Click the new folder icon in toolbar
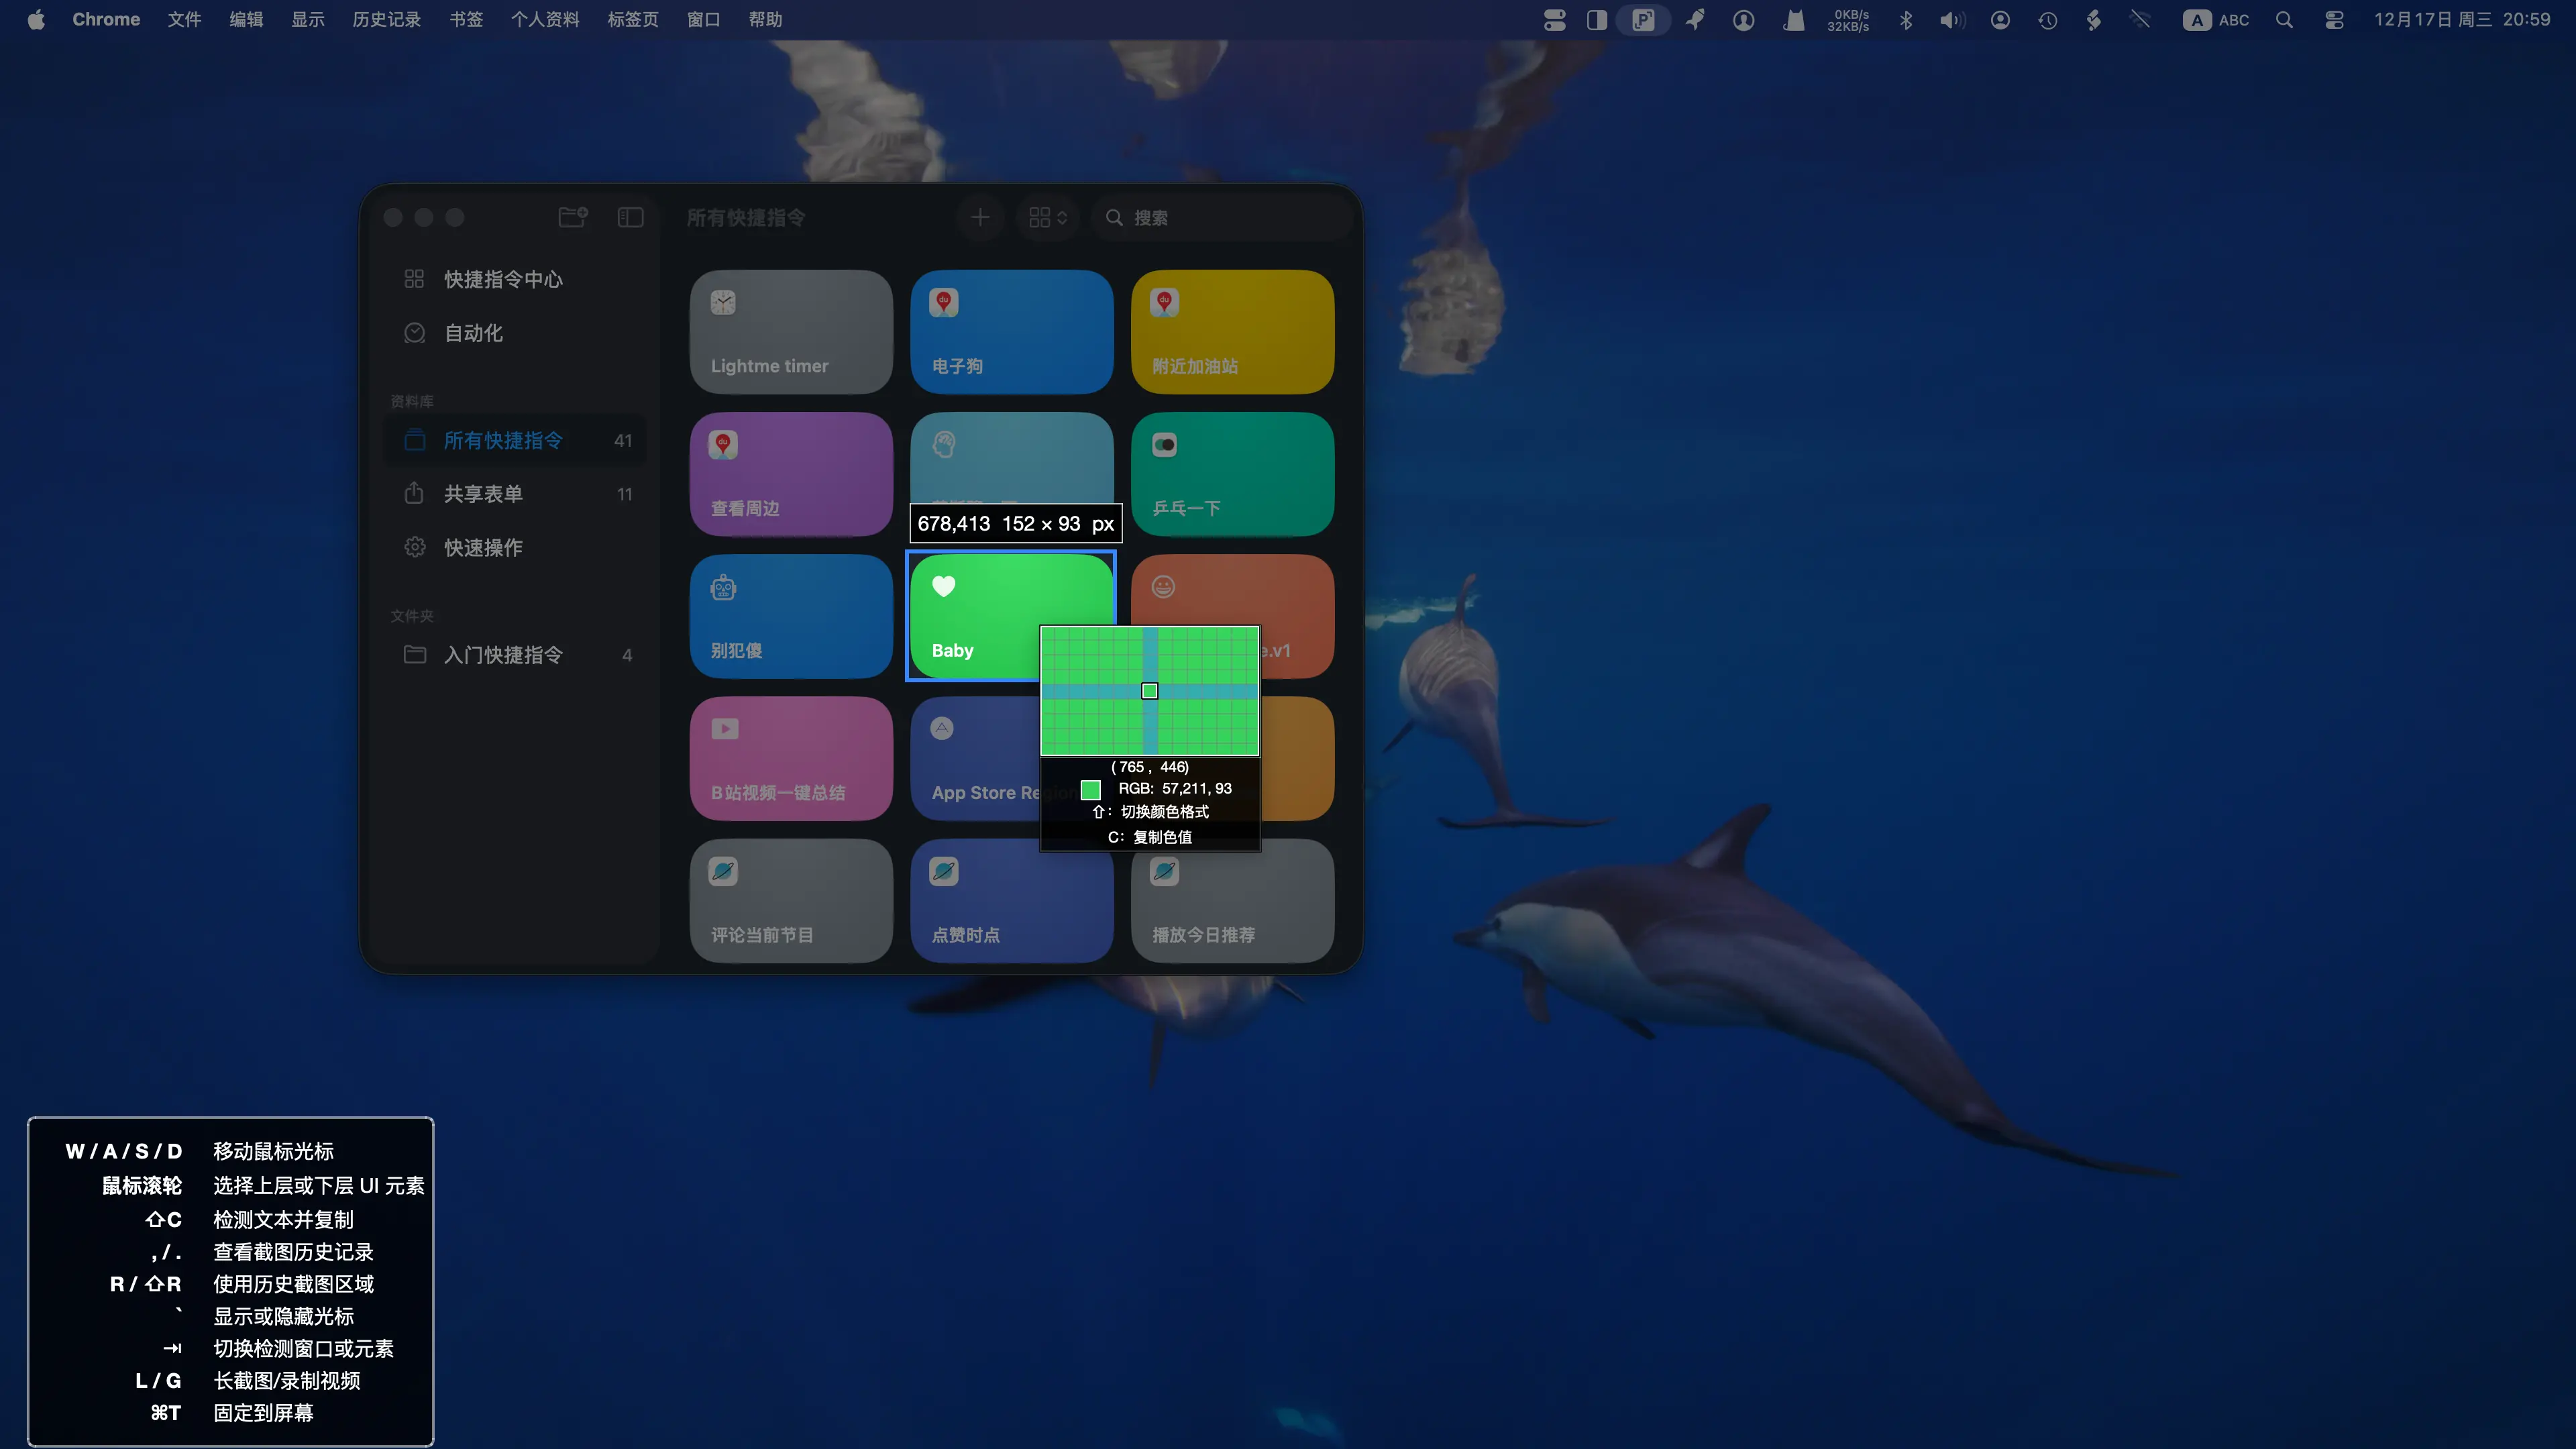2576x1449 pixels. pos(572,217)
